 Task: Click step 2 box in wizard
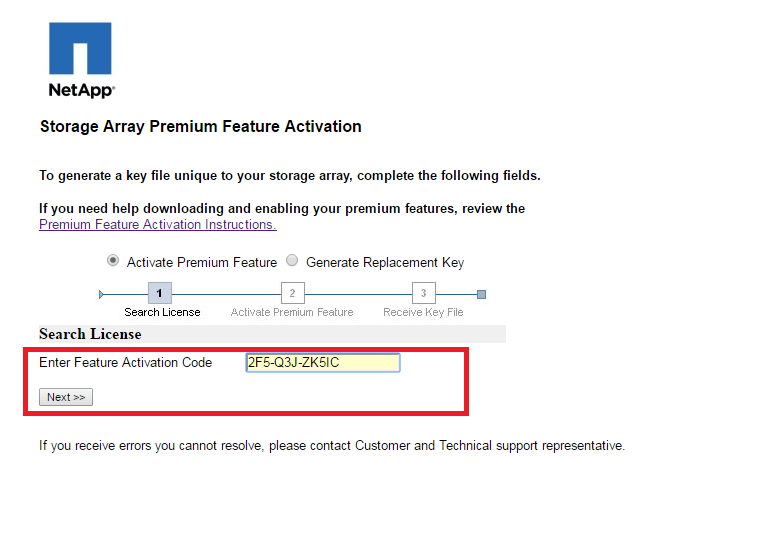(x=292, y=293)
